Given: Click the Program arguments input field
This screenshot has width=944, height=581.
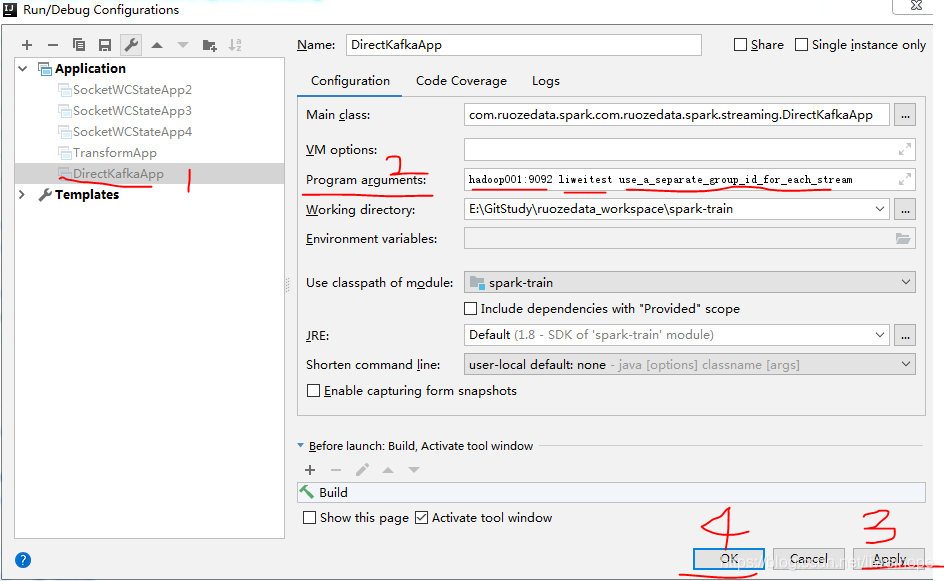Looking at the screenshot, I should (x=690, y=179).
